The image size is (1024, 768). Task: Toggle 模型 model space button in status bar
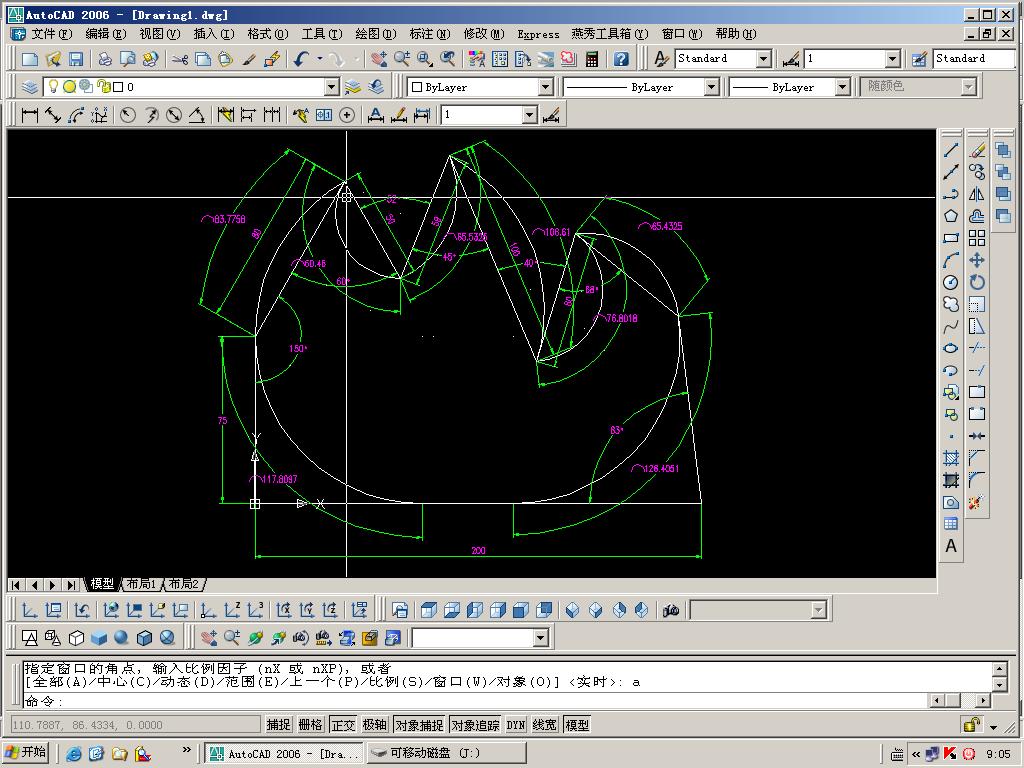point(577,724)
